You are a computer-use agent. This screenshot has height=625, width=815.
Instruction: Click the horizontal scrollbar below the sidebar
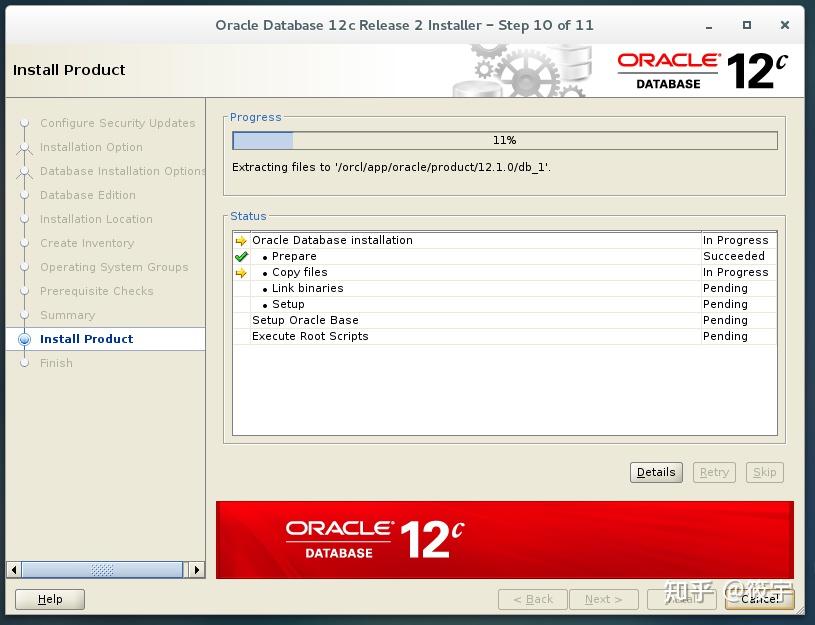click(104, 569)
